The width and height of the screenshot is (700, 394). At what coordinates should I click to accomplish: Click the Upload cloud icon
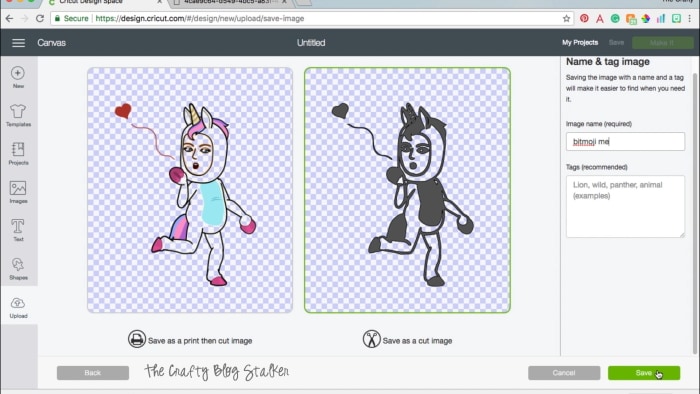18,303
